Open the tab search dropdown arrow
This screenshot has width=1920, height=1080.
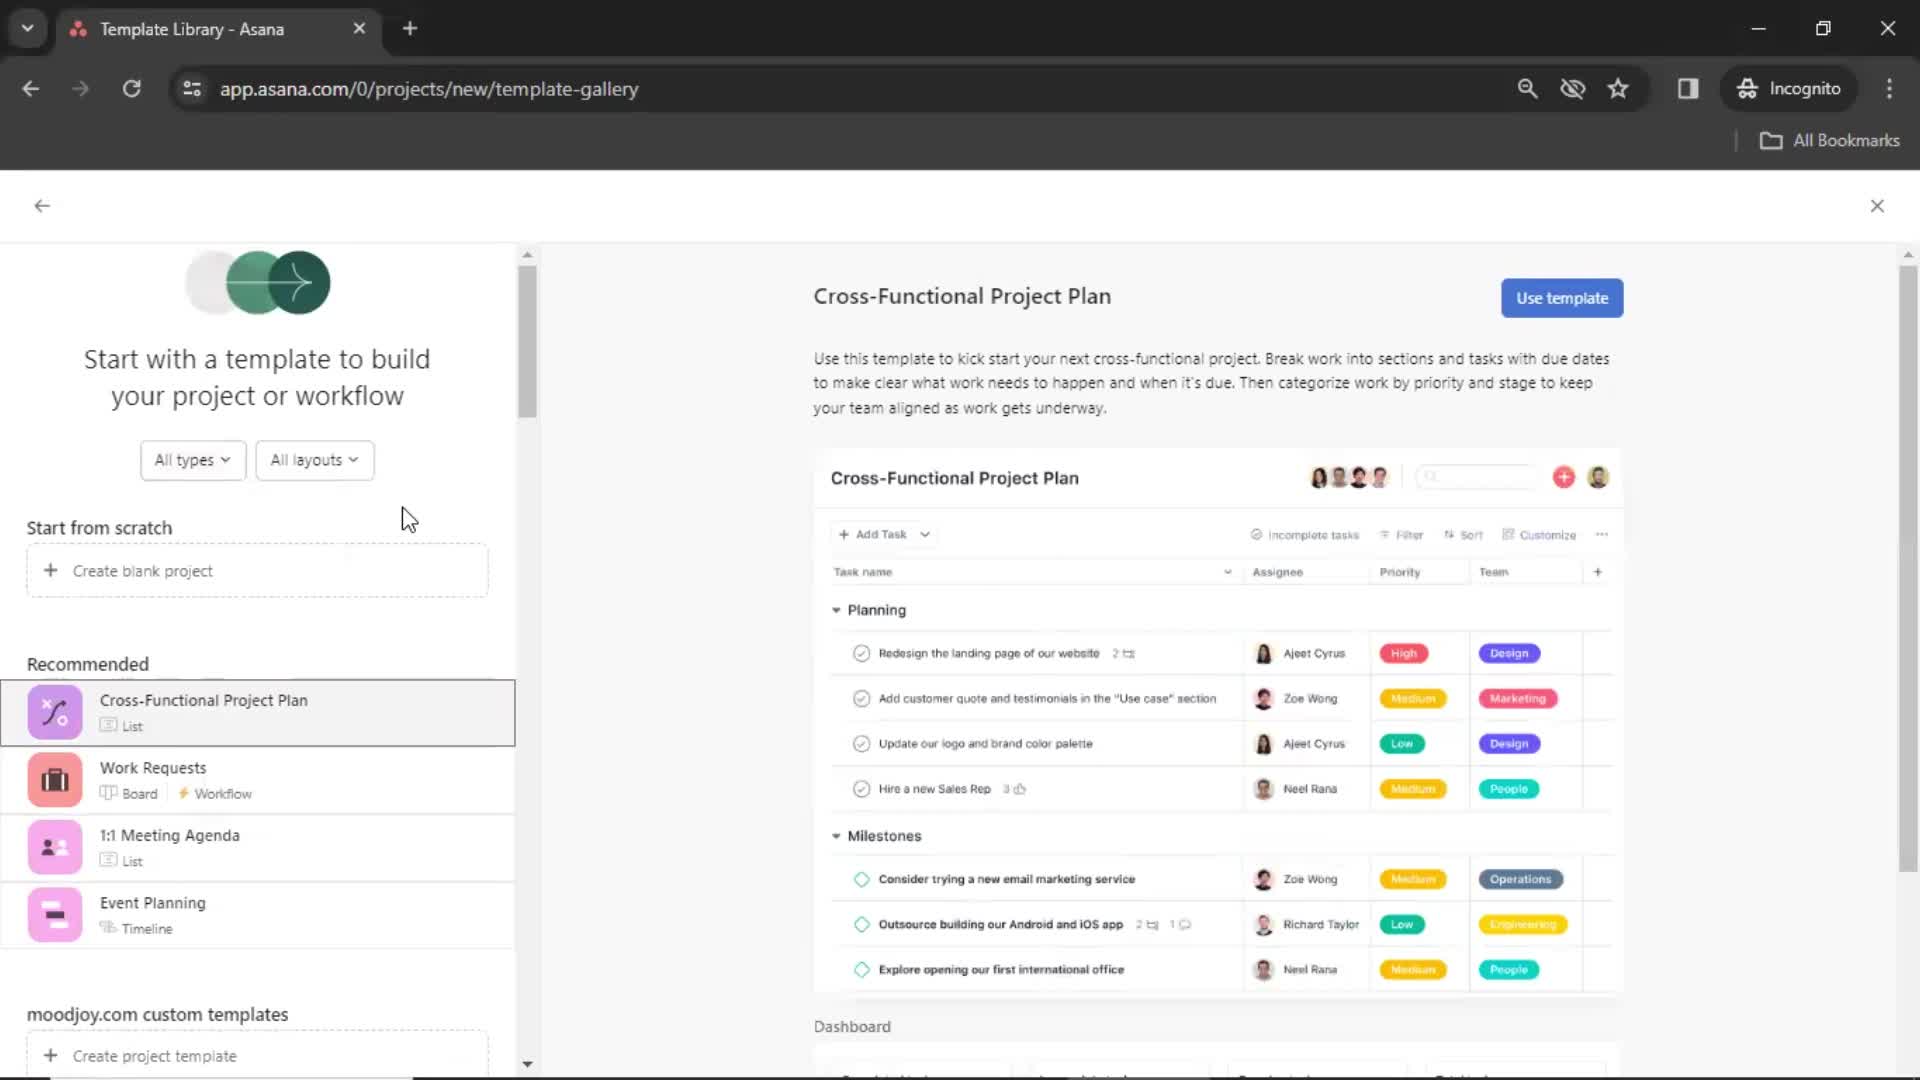click(27, 29)
